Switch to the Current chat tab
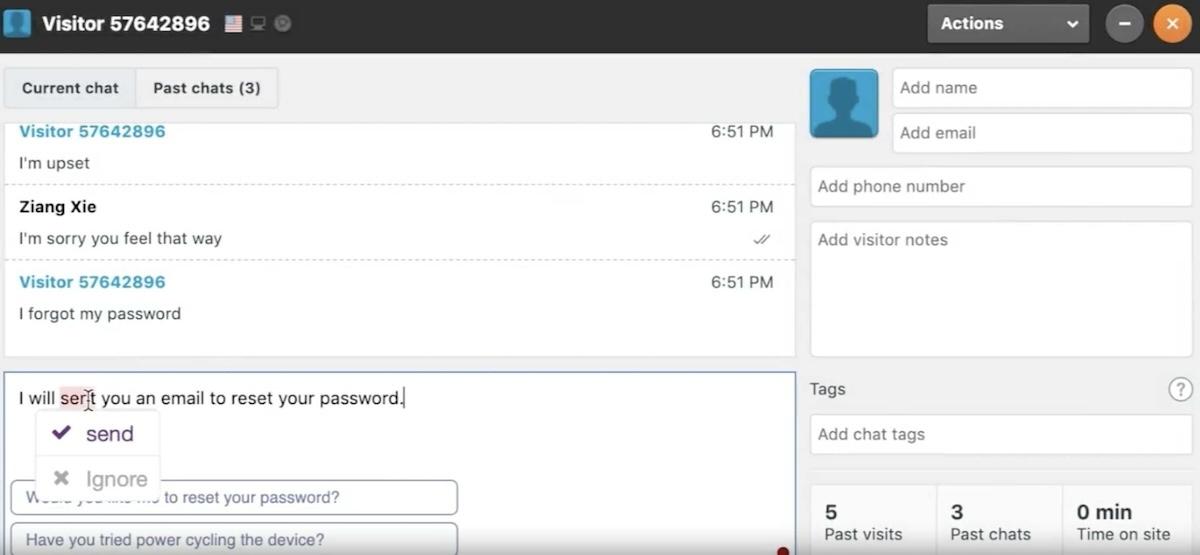The height and width of the screenshot is (555, 1200). 70,88
